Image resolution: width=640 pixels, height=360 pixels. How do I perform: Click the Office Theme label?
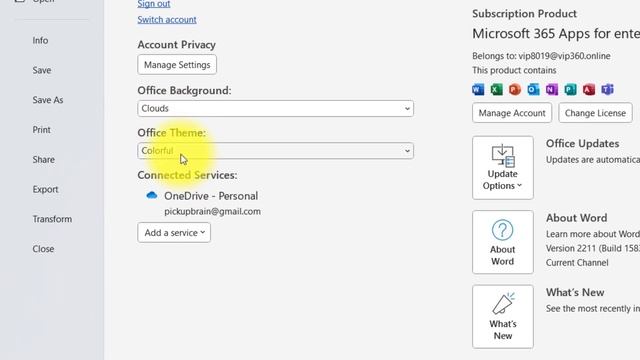[171, 133]
